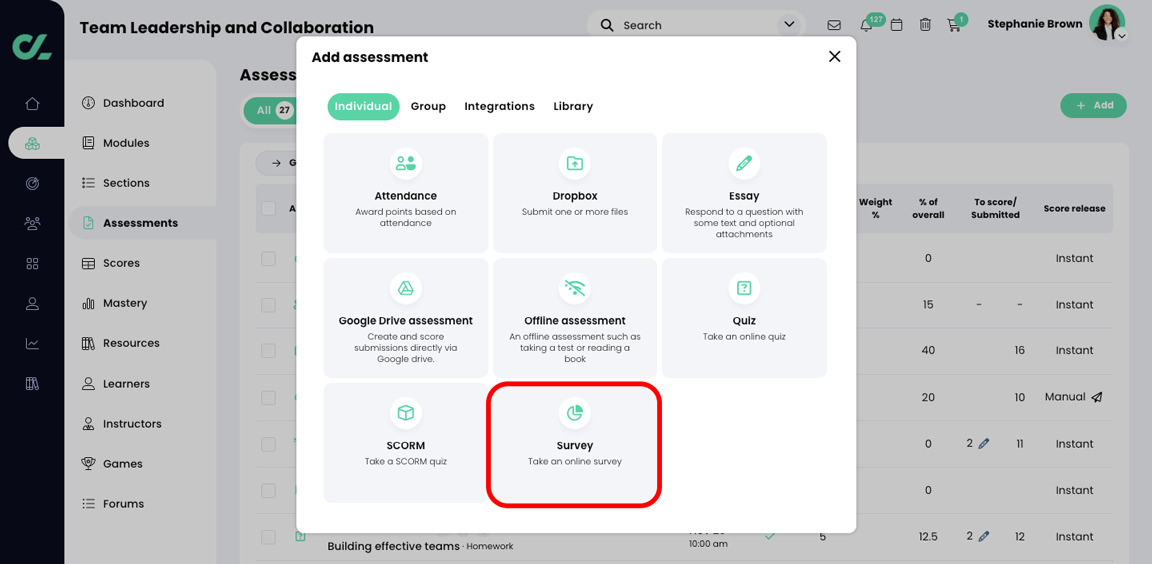
Task: Click the books resources icon in rail
Action: click(x=32, y=383)
